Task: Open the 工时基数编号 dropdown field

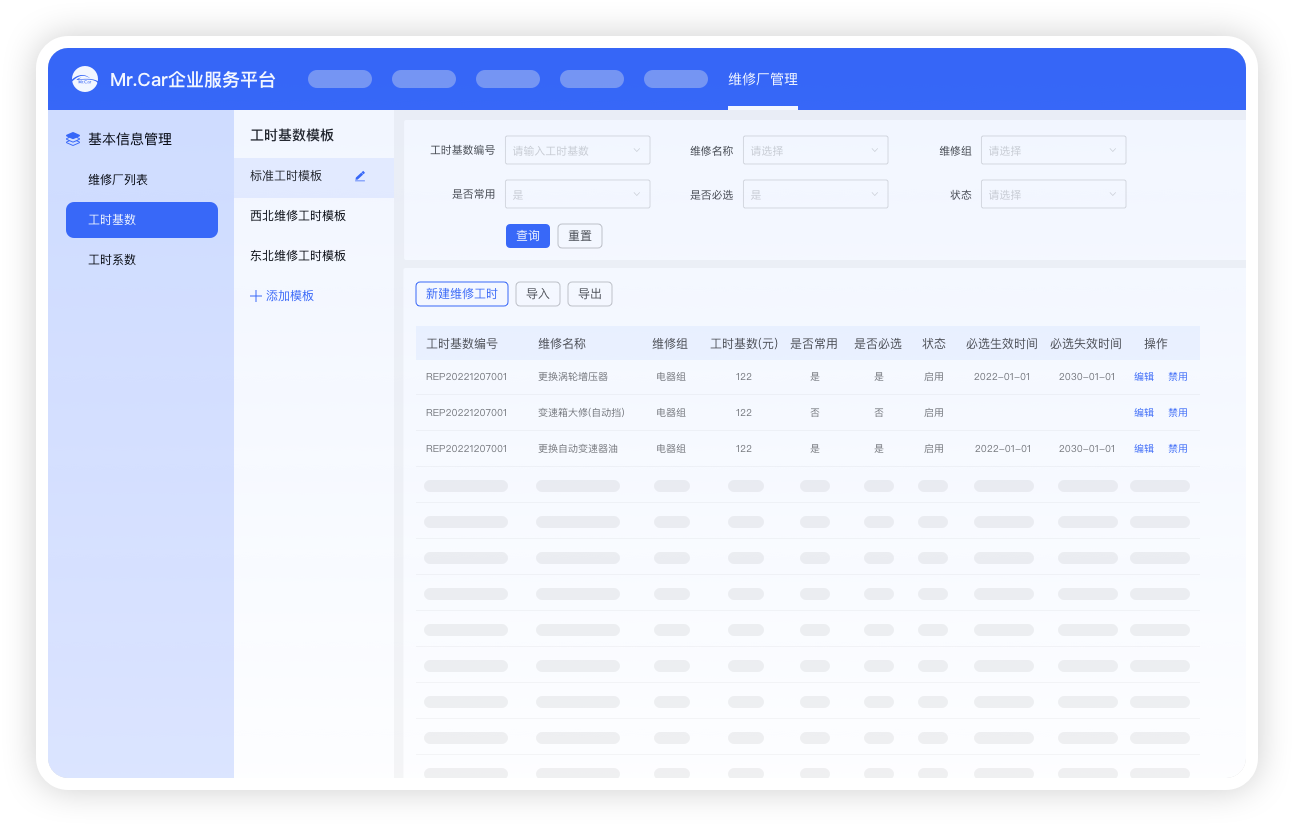Action: click(x=578, y=150)
